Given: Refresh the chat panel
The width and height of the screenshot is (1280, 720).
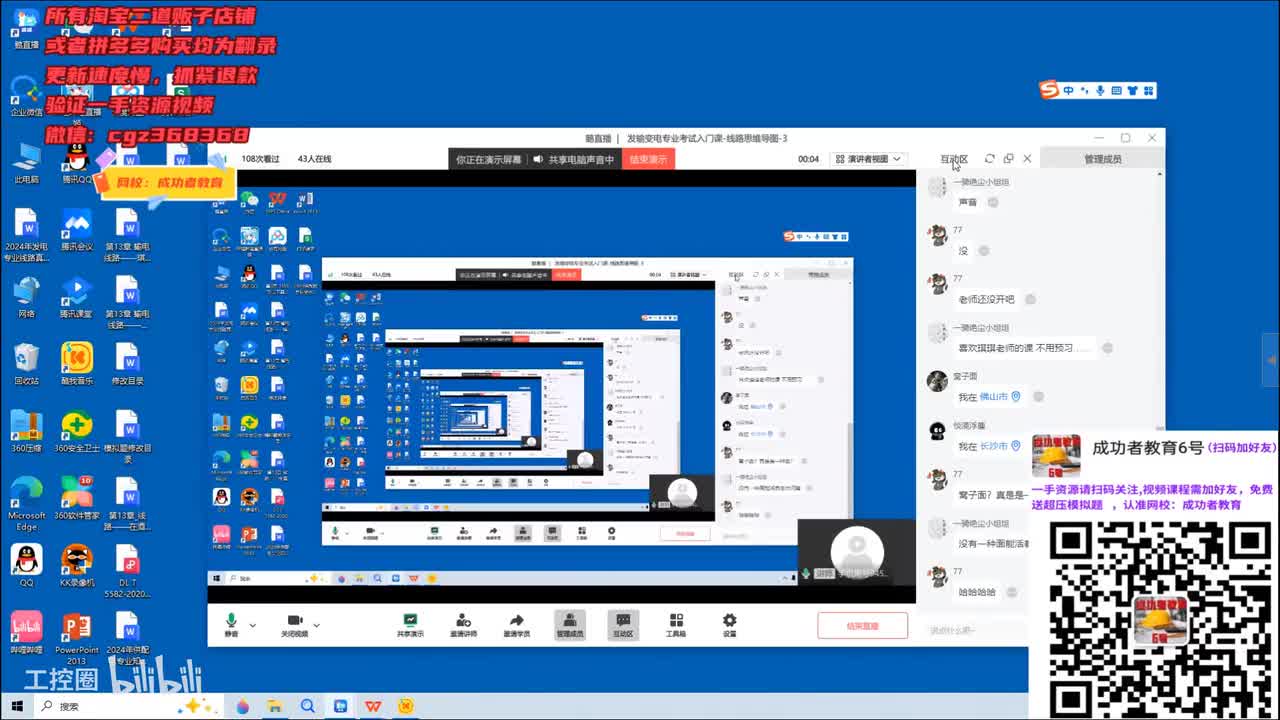Looking at the screenshot, I should [x=990, y=159].
